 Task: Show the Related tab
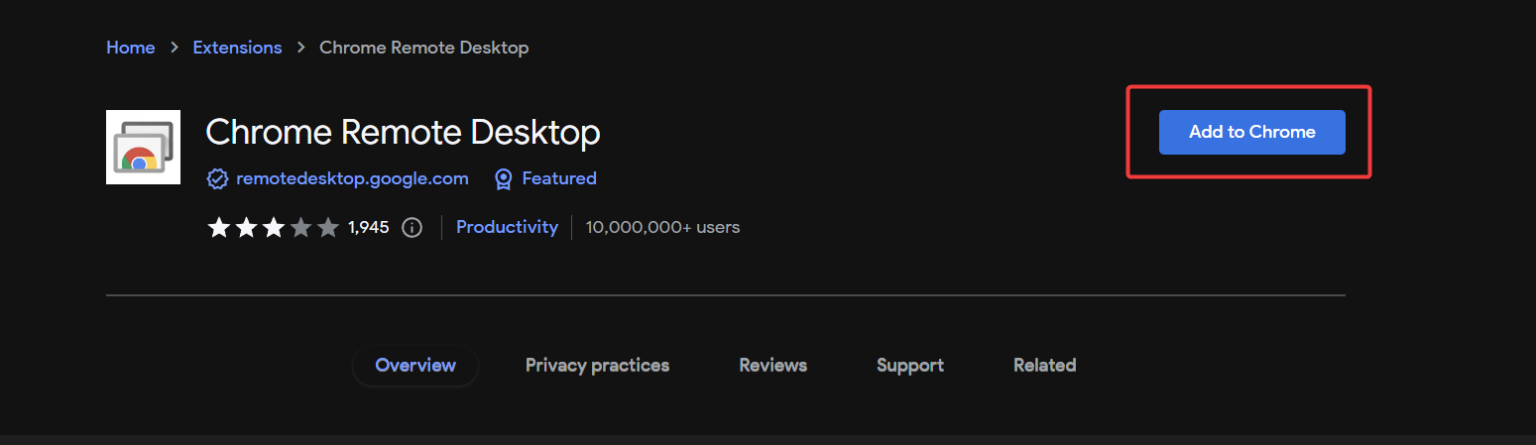click(1044, 365)
